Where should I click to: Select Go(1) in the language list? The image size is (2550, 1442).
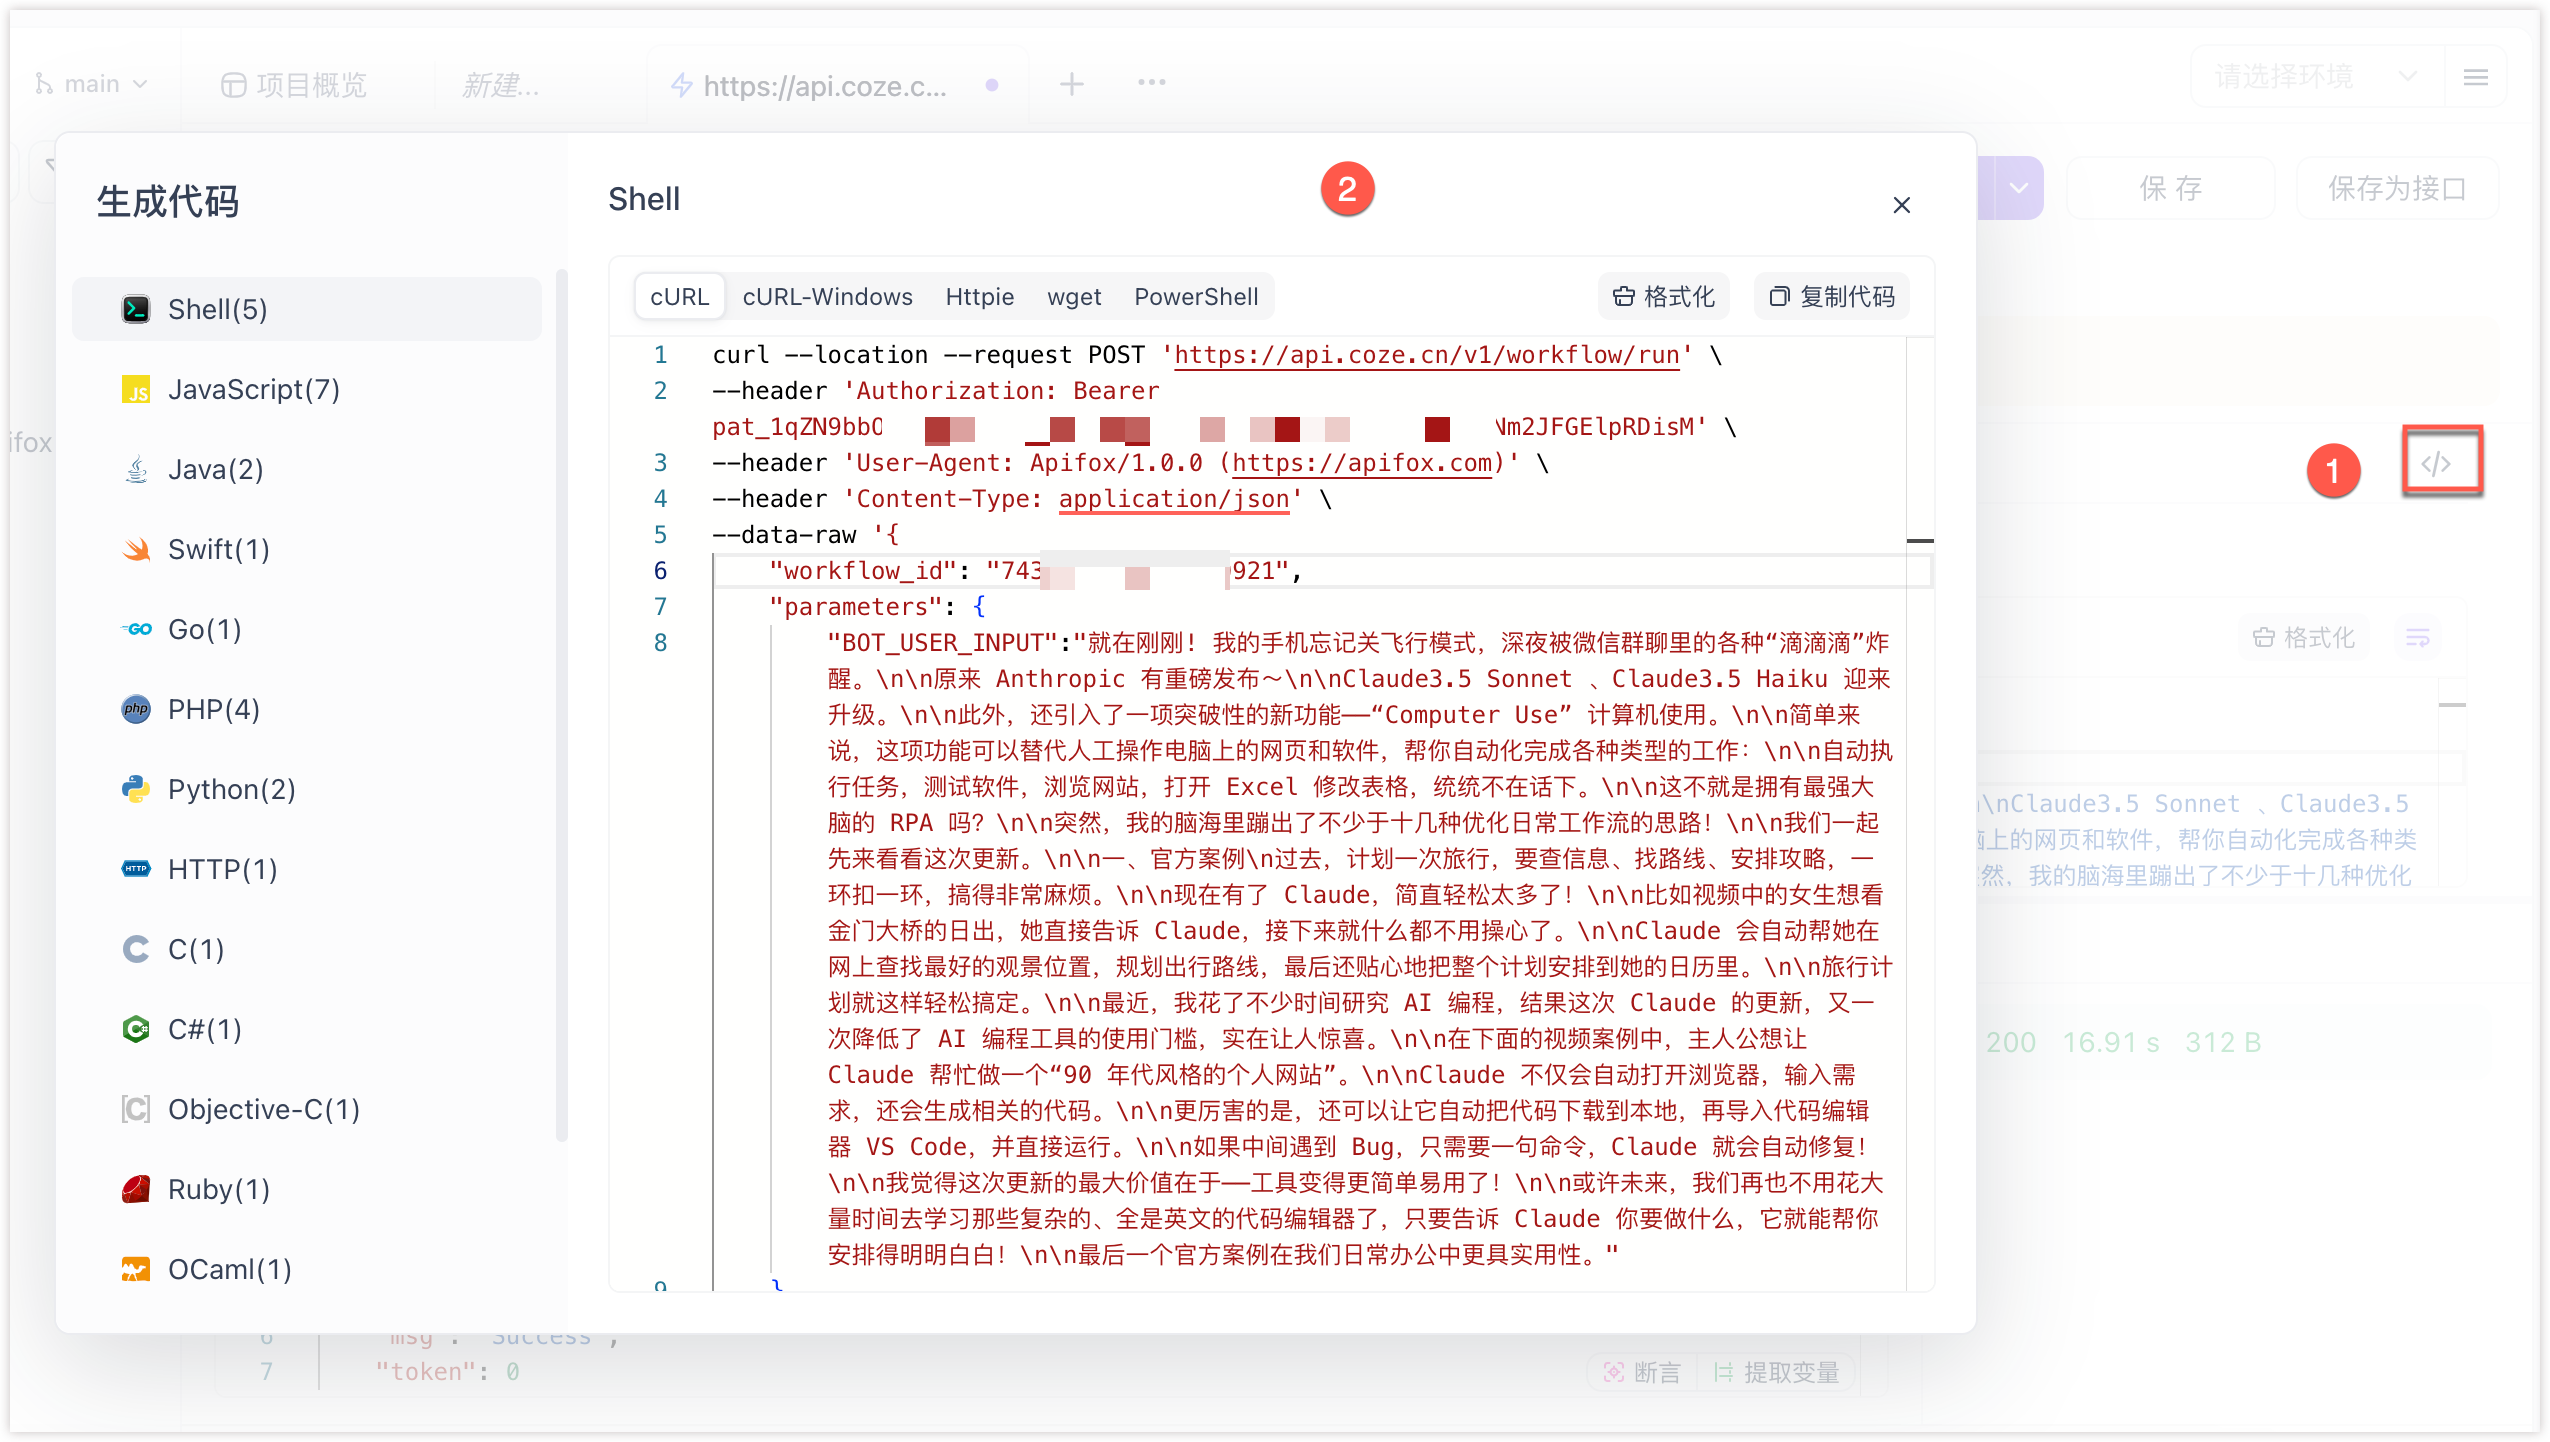tap(204, 629)
